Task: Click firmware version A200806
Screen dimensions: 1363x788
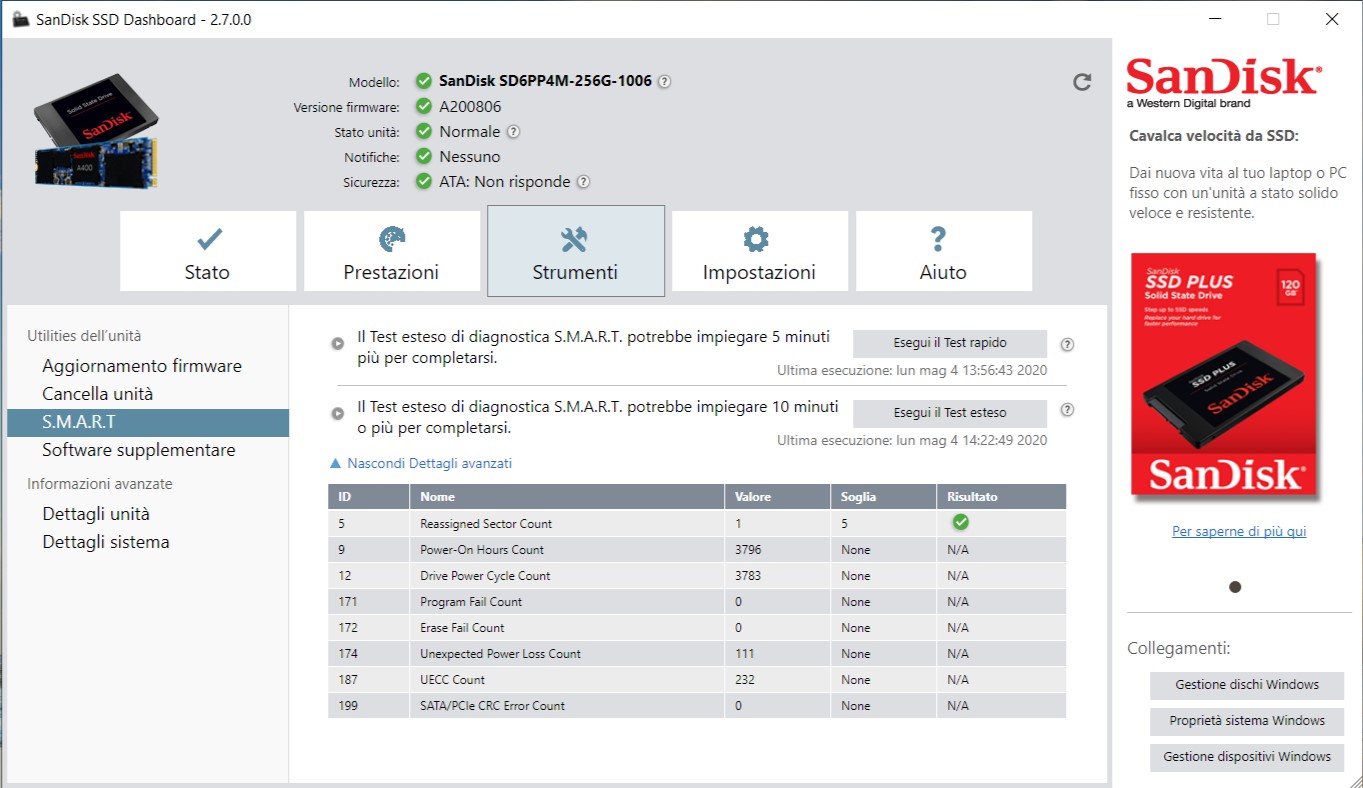Action: coord(470,107)
